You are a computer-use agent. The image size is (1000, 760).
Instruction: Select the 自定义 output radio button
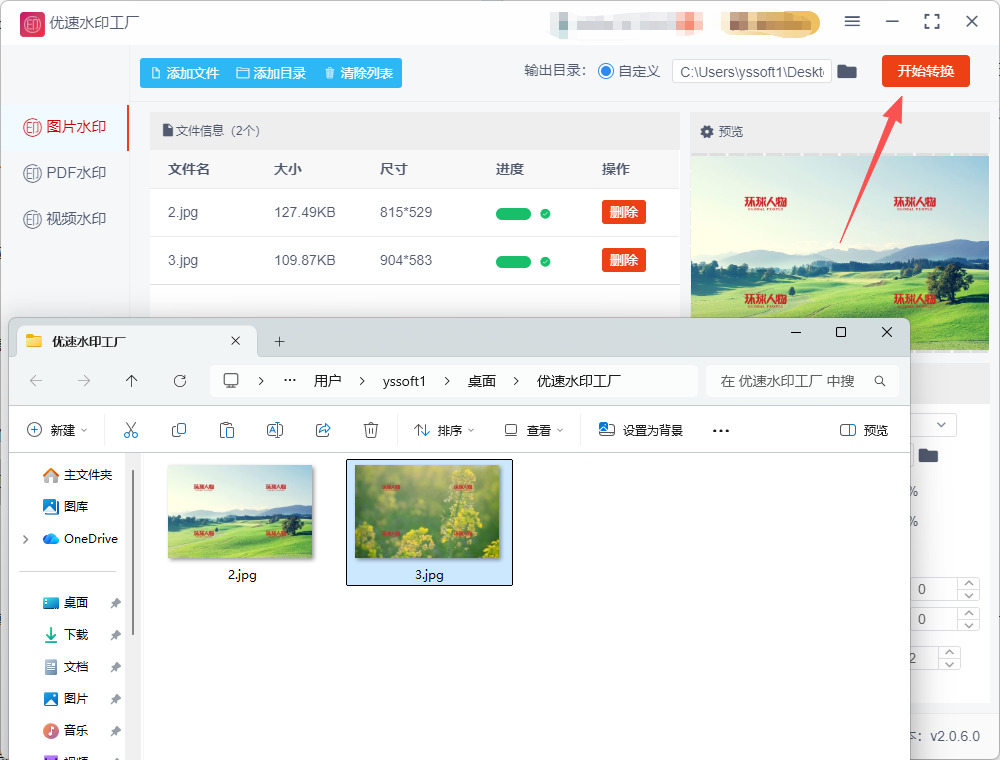click(606, 71)
